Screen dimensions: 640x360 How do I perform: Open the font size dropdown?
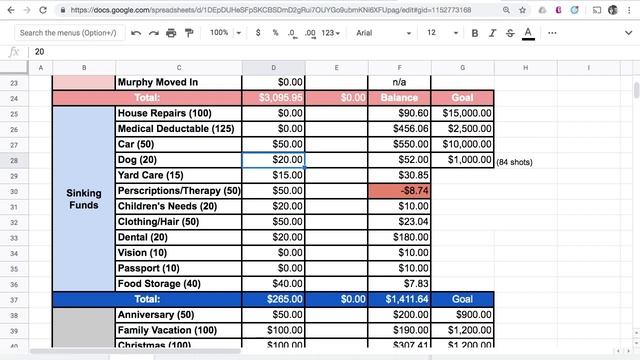[442, 33]
